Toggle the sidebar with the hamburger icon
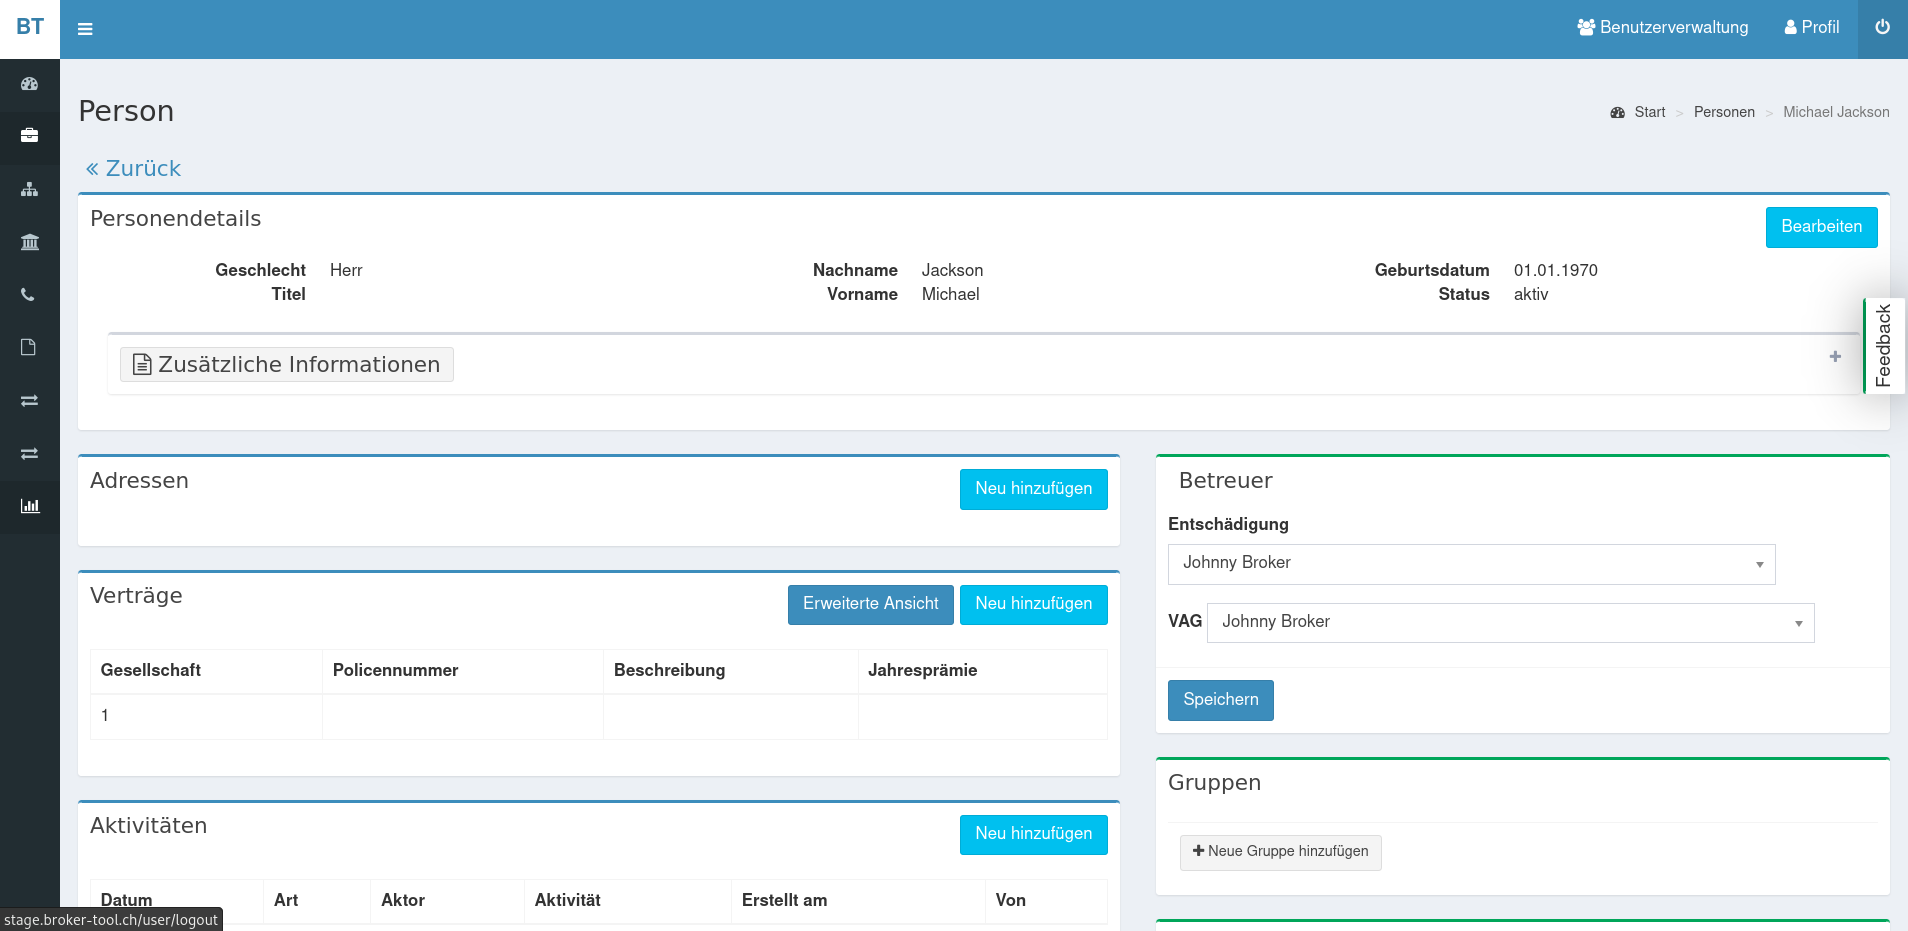Screen dimensions: 1908x931 85,28
